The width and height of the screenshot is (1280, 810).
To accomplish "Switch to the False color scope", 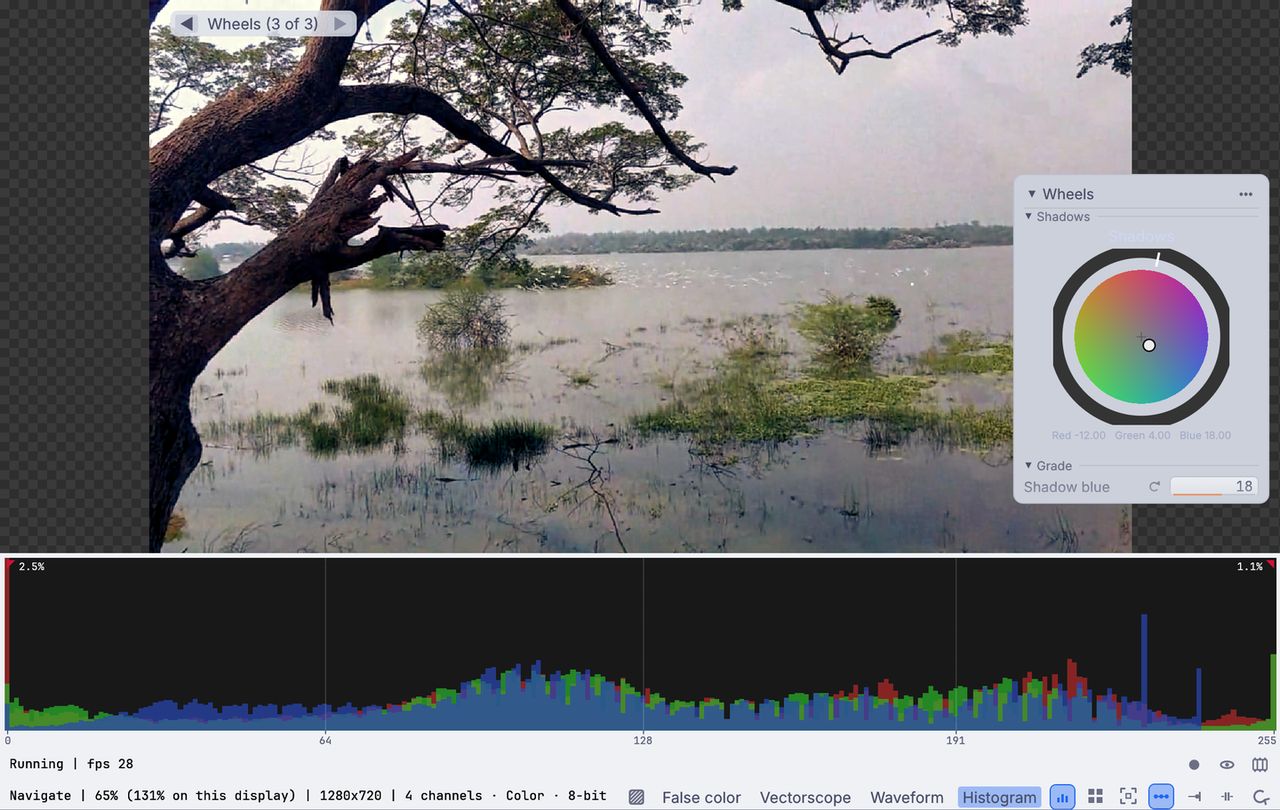I will click(x=701, y=797).
